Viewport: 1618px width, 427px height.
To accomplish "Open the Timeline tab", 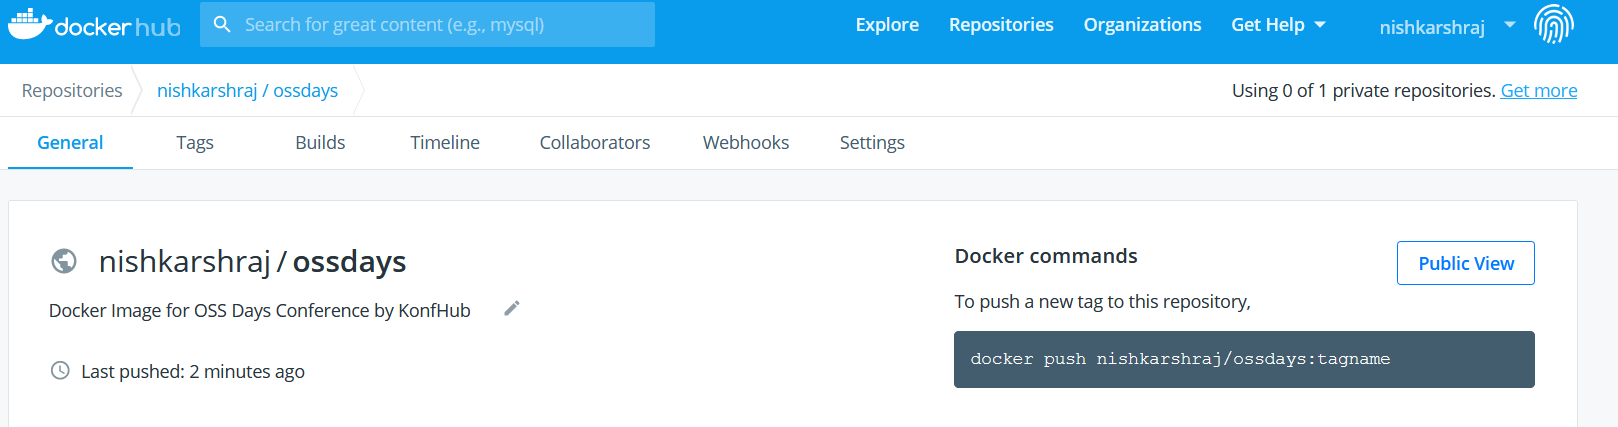I will click(x=445, y=143).
